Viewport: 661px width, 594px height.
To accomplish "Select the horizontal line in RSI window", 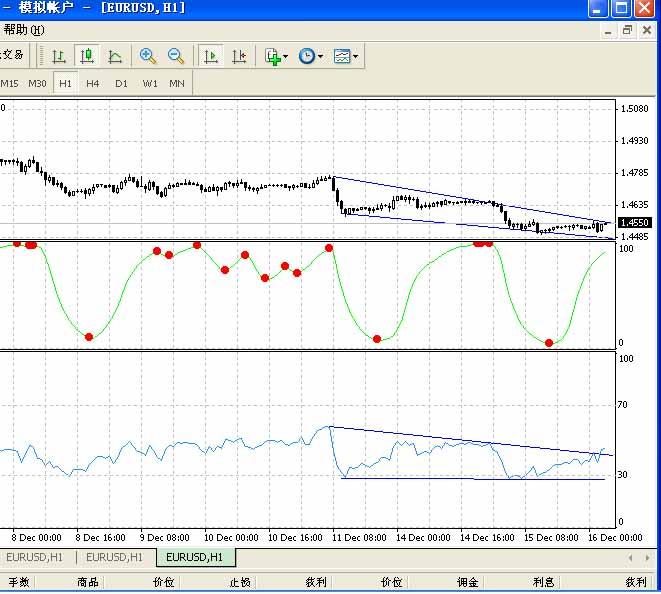I will (x=473, y=478).
